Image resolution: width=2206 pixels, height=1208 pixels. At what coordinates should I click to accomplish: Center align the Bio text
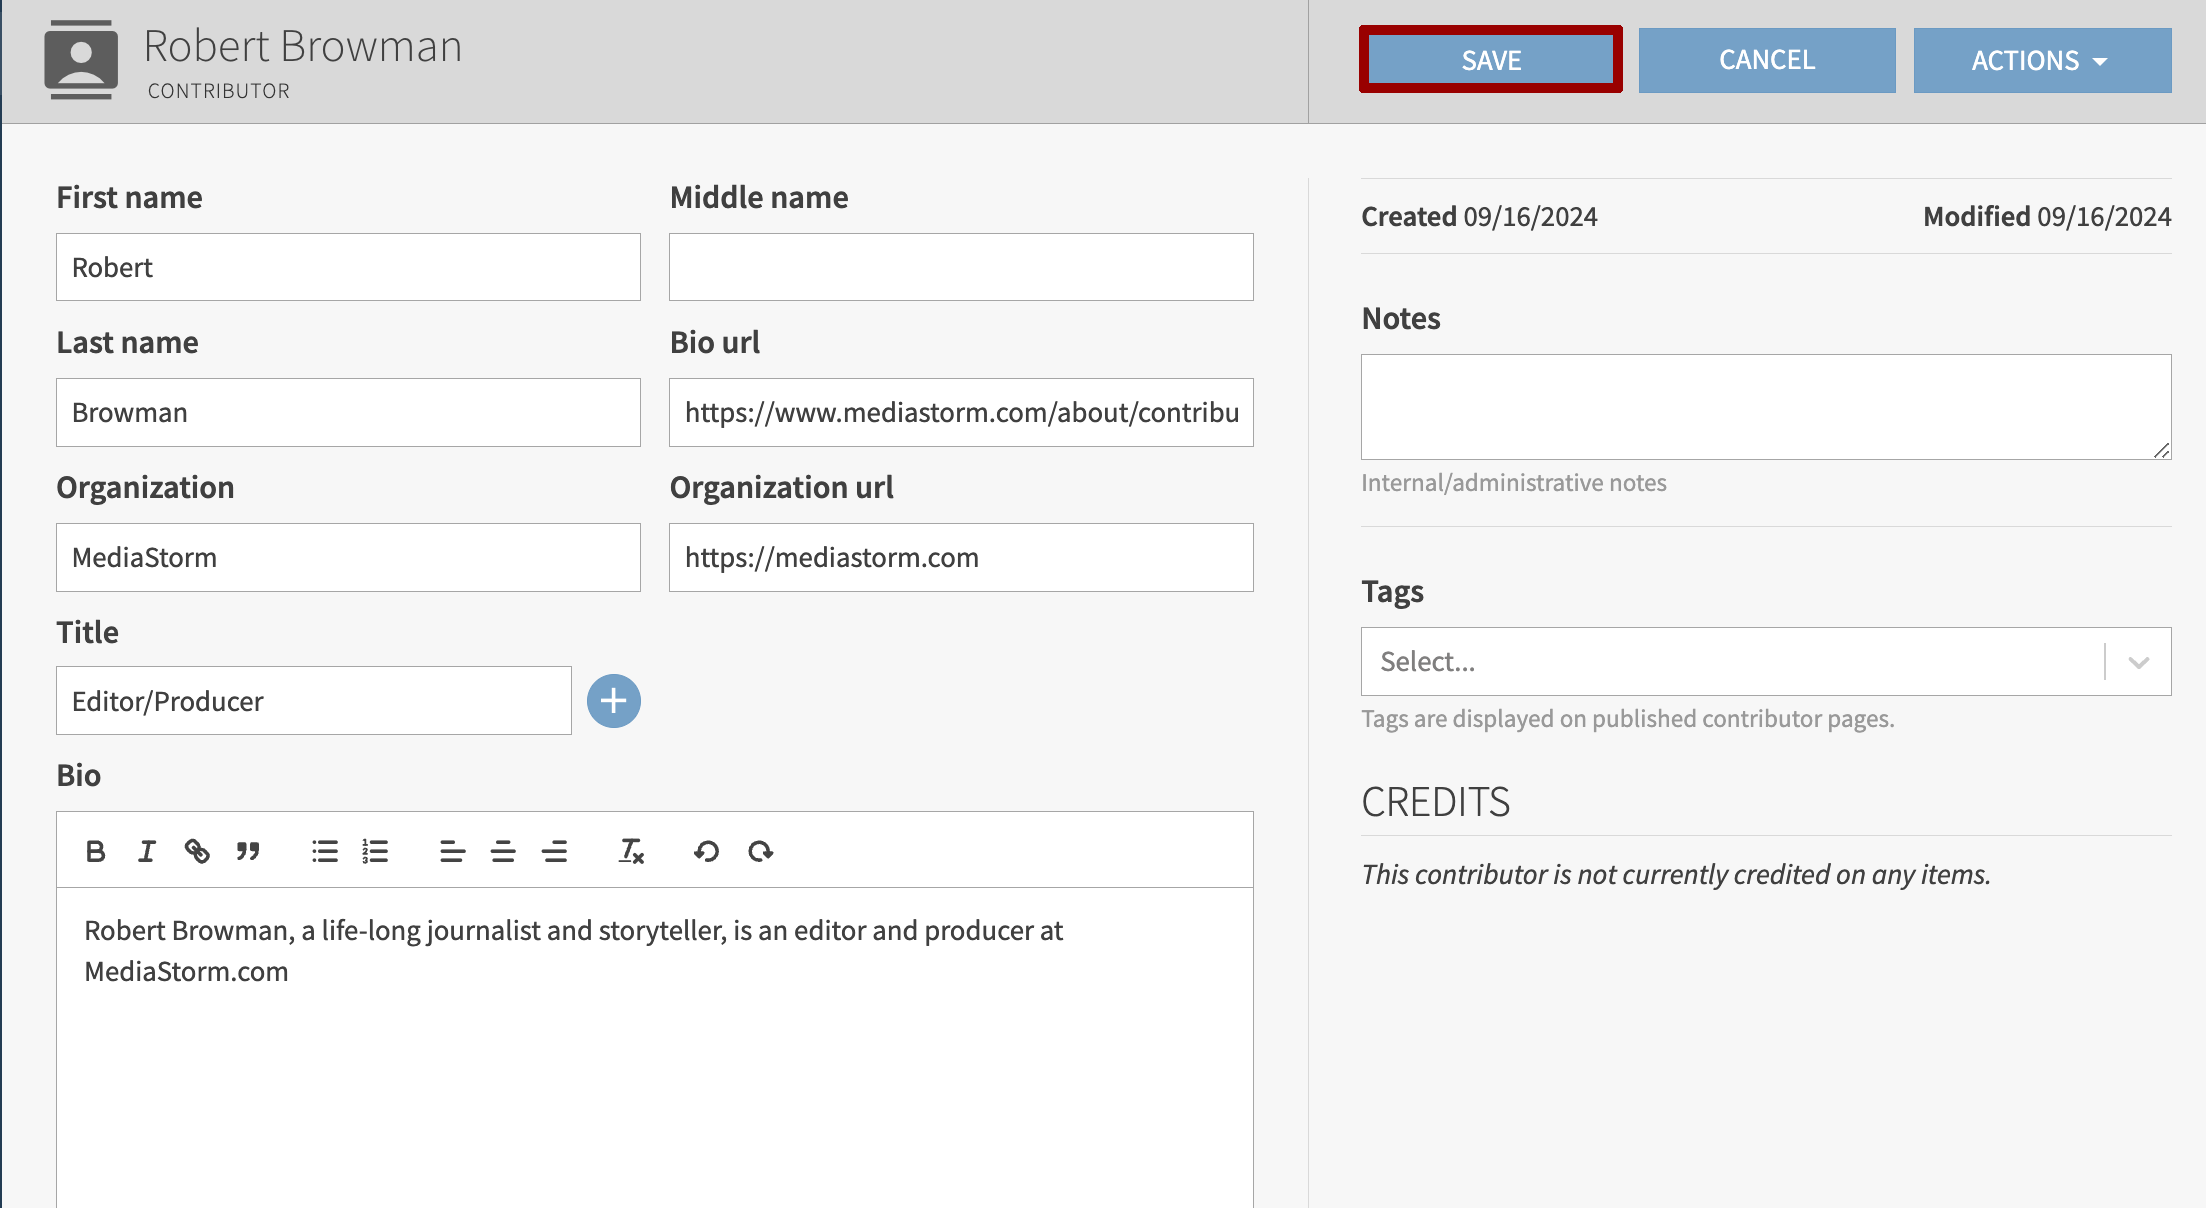pos(503,851)
